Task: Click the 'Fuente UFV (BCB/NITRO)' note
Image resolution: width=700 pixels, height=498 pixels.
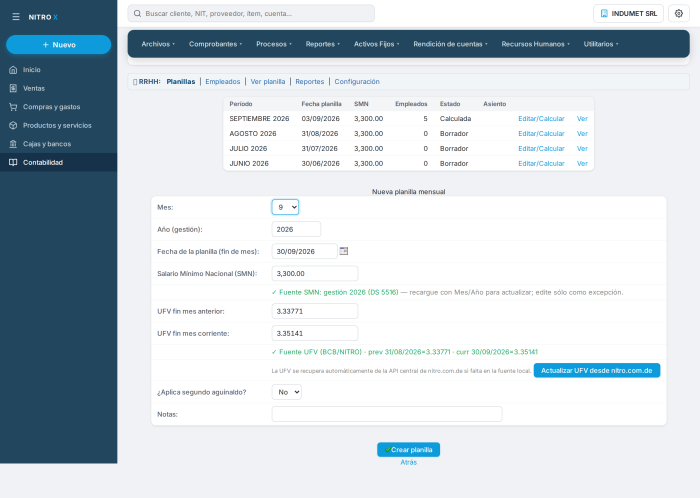Action: (x=404, y=352)
